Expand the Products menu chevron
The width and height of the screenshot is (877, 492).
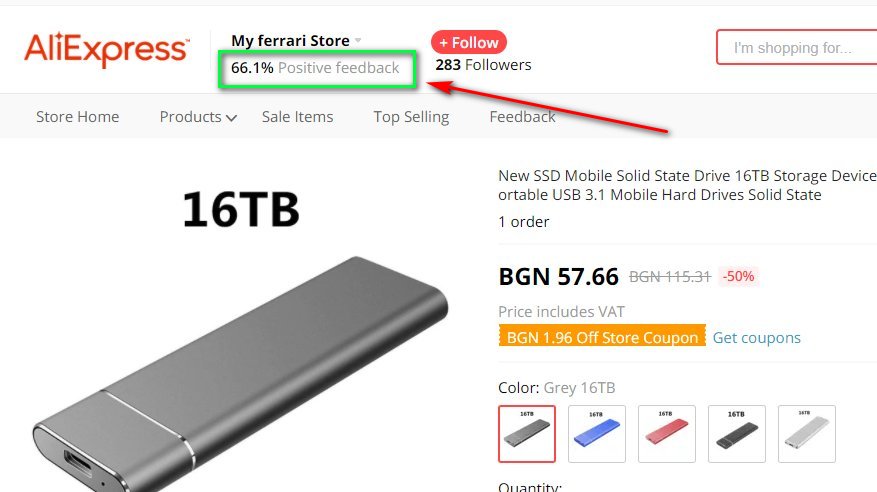pyautogui.click(x=231, y=117)
